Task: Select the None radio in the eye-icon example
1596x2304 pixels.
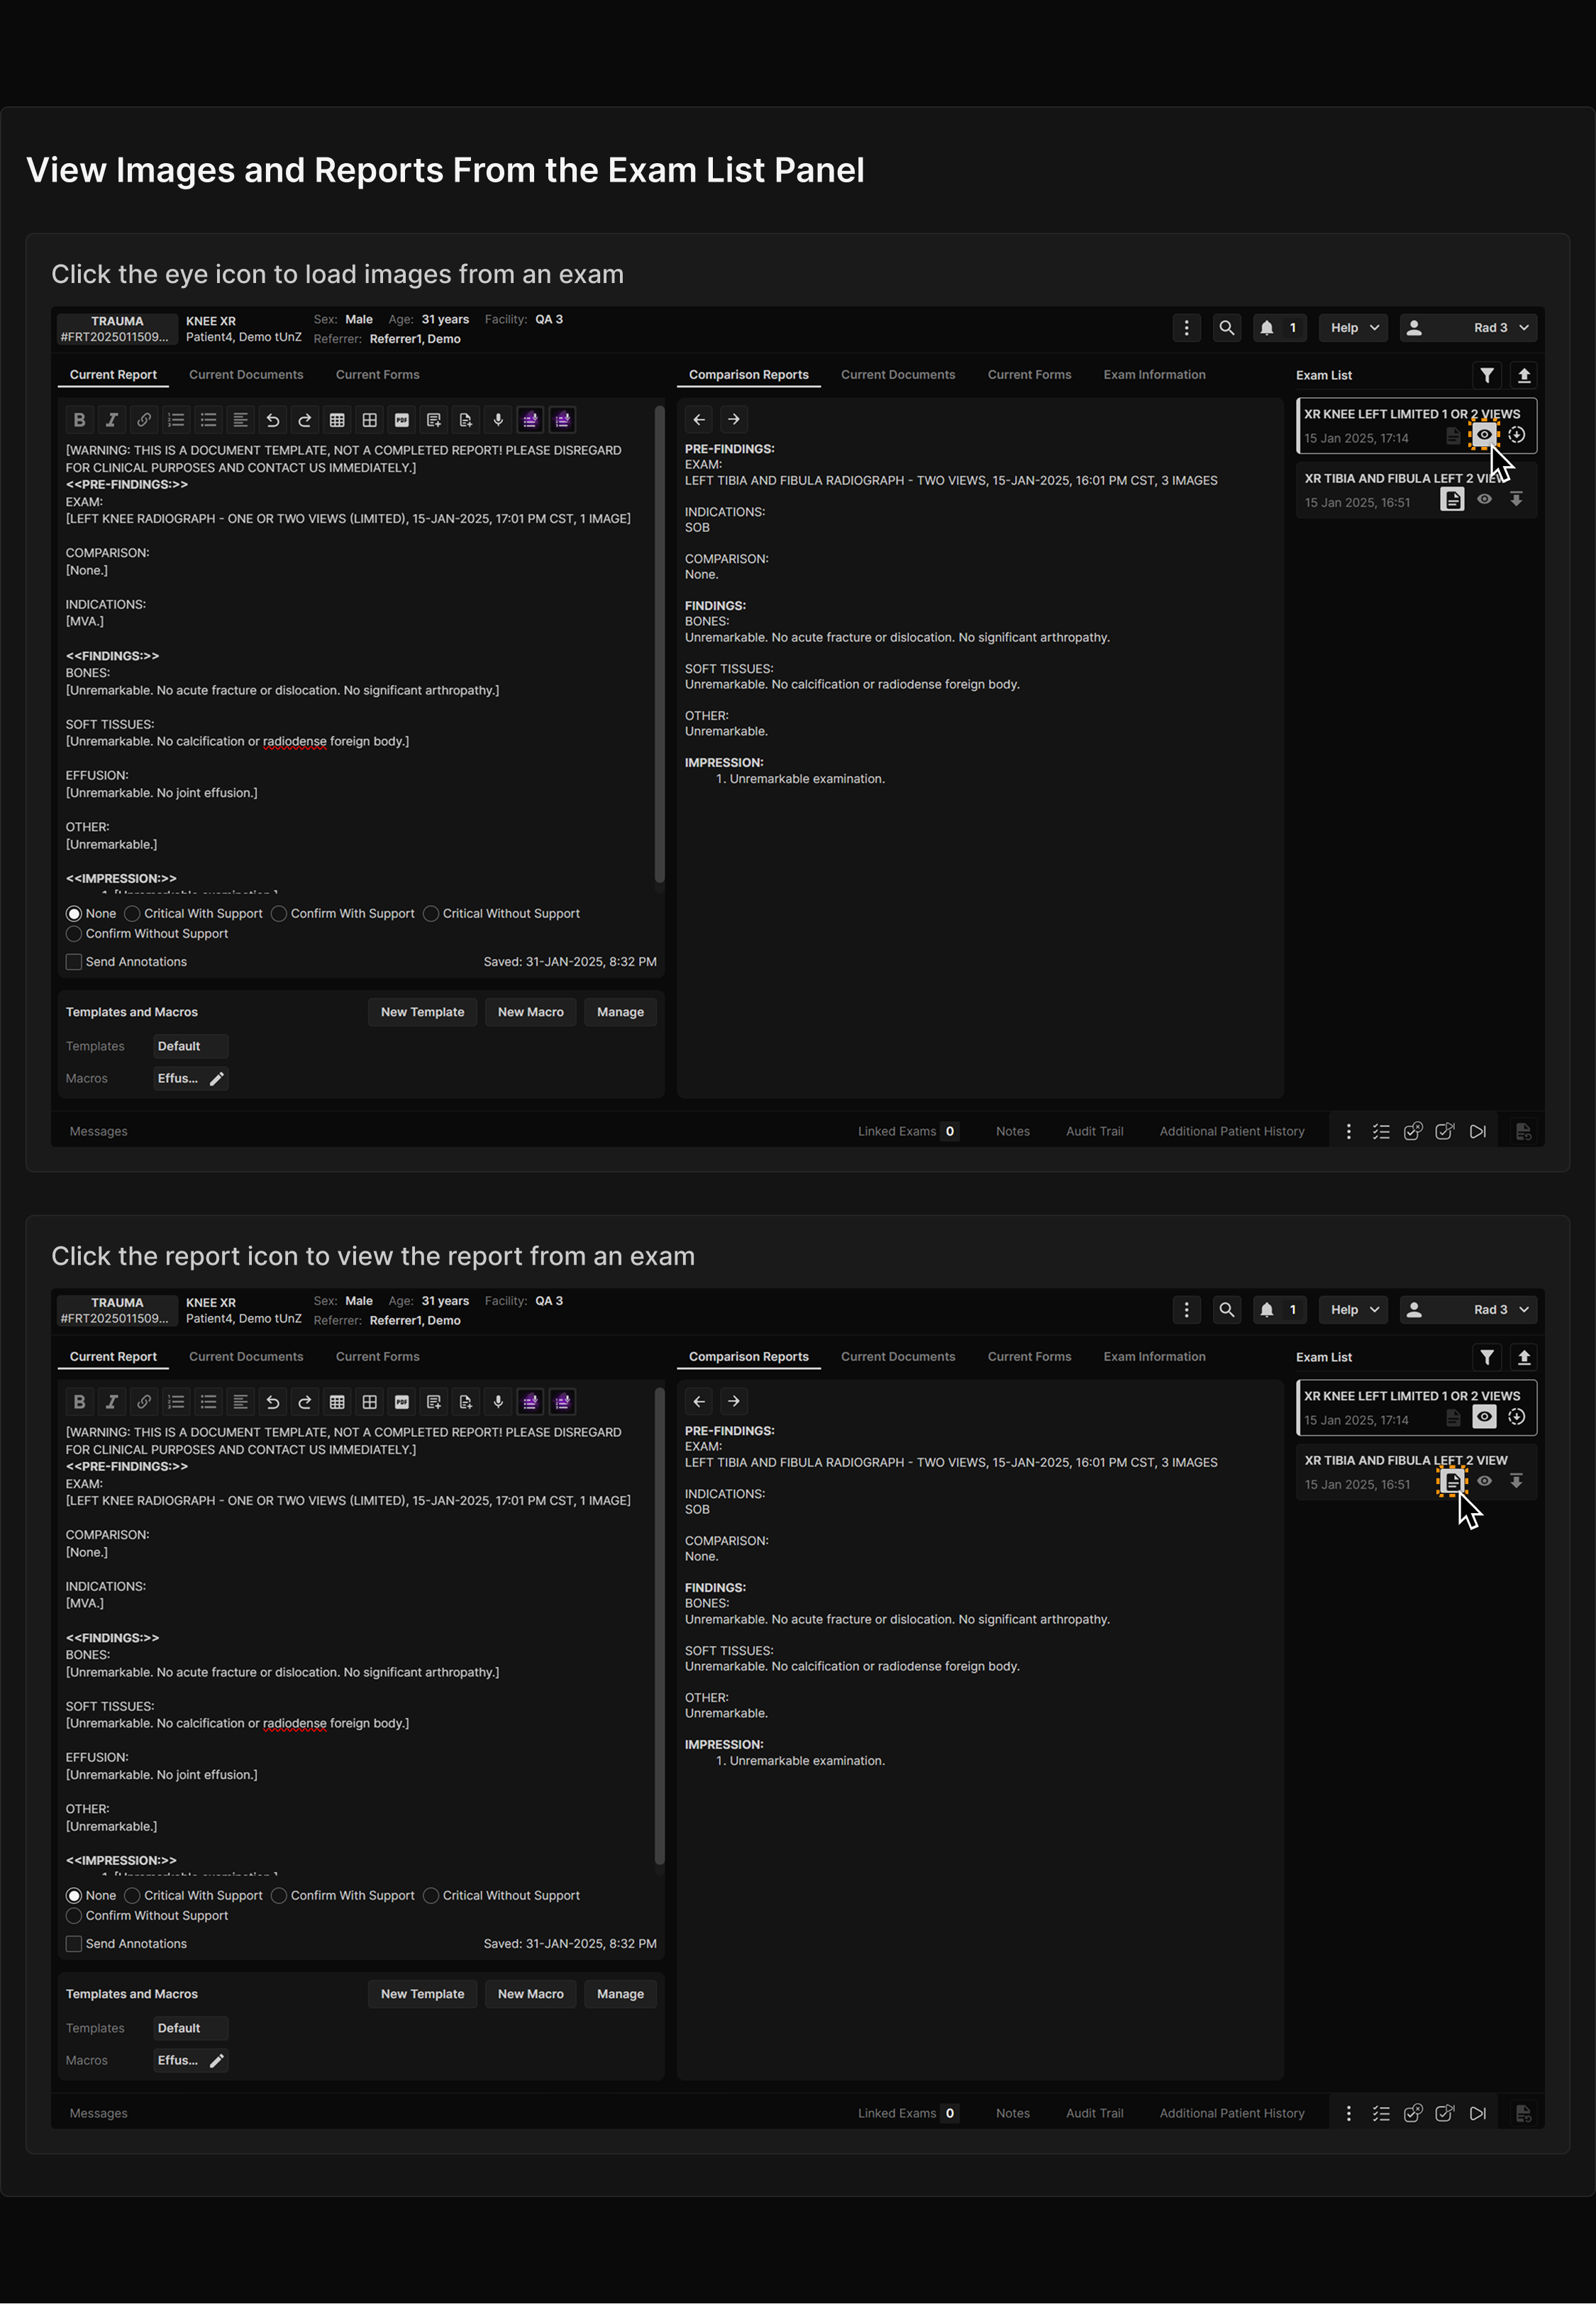Action: coord(74,914)
